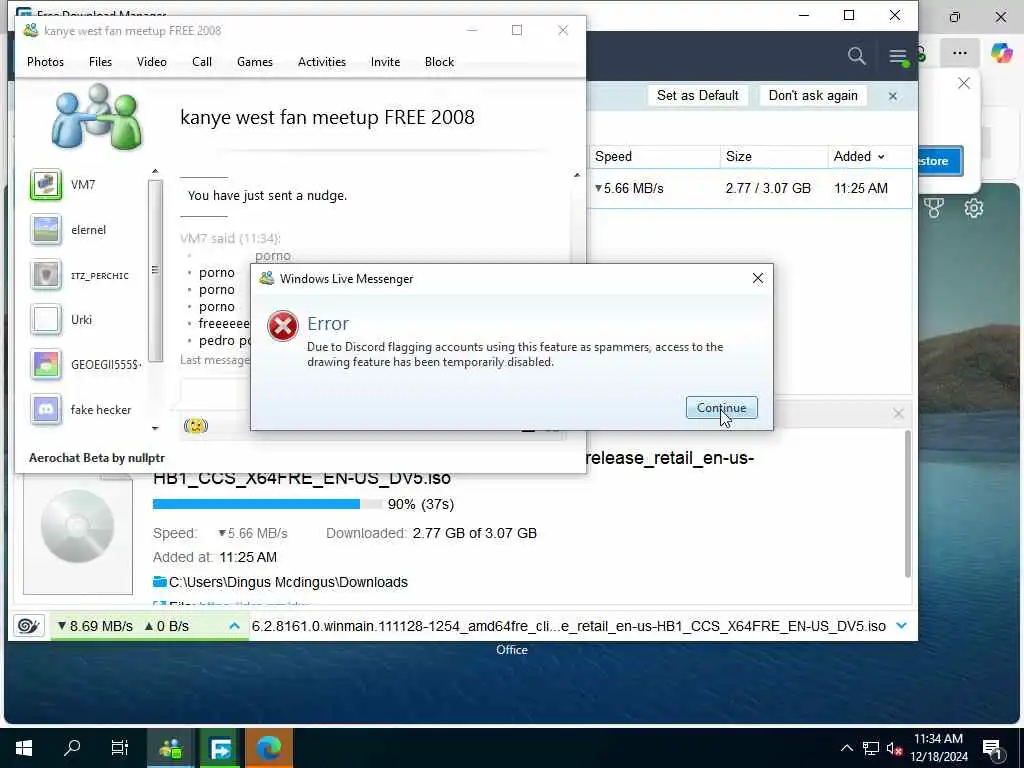Click Block in the chat menu bar

(439, 62)
